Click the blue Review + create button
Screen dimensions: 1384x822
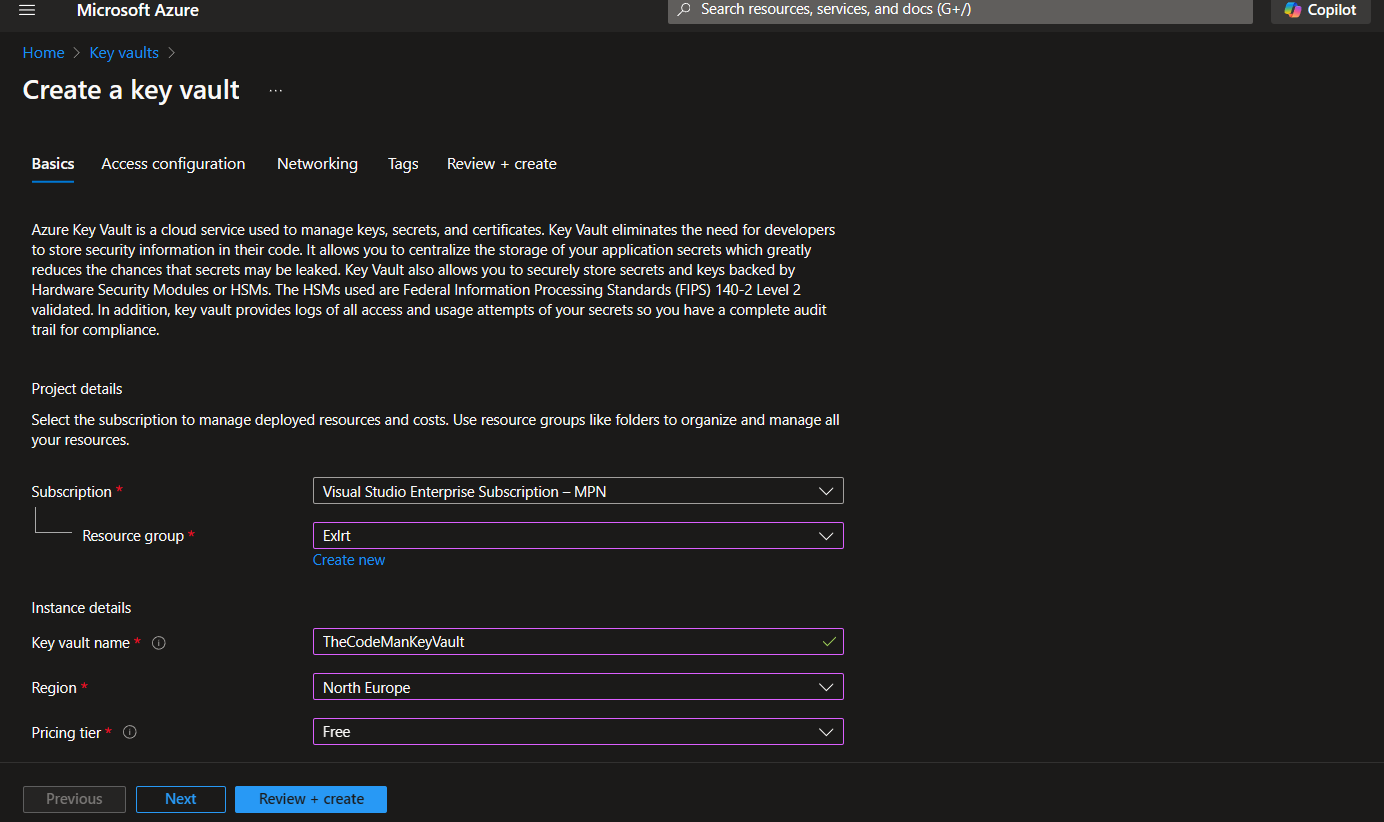point(311,799)
